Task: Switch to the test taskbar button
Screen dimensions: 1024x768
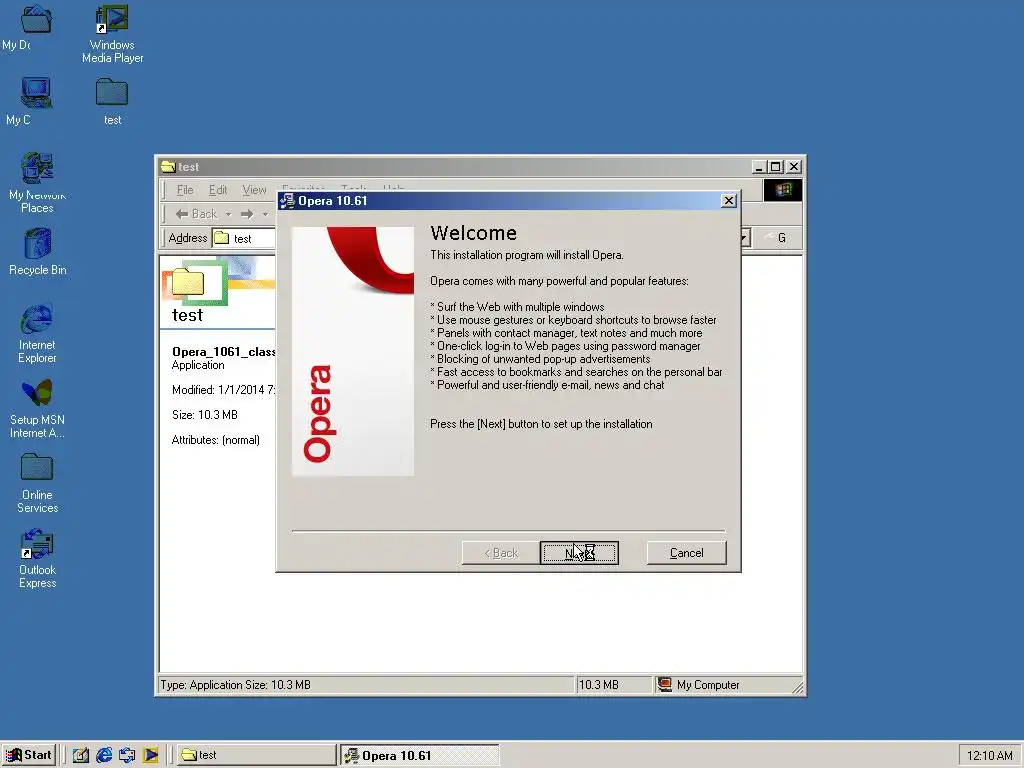Action: point(256,755)
